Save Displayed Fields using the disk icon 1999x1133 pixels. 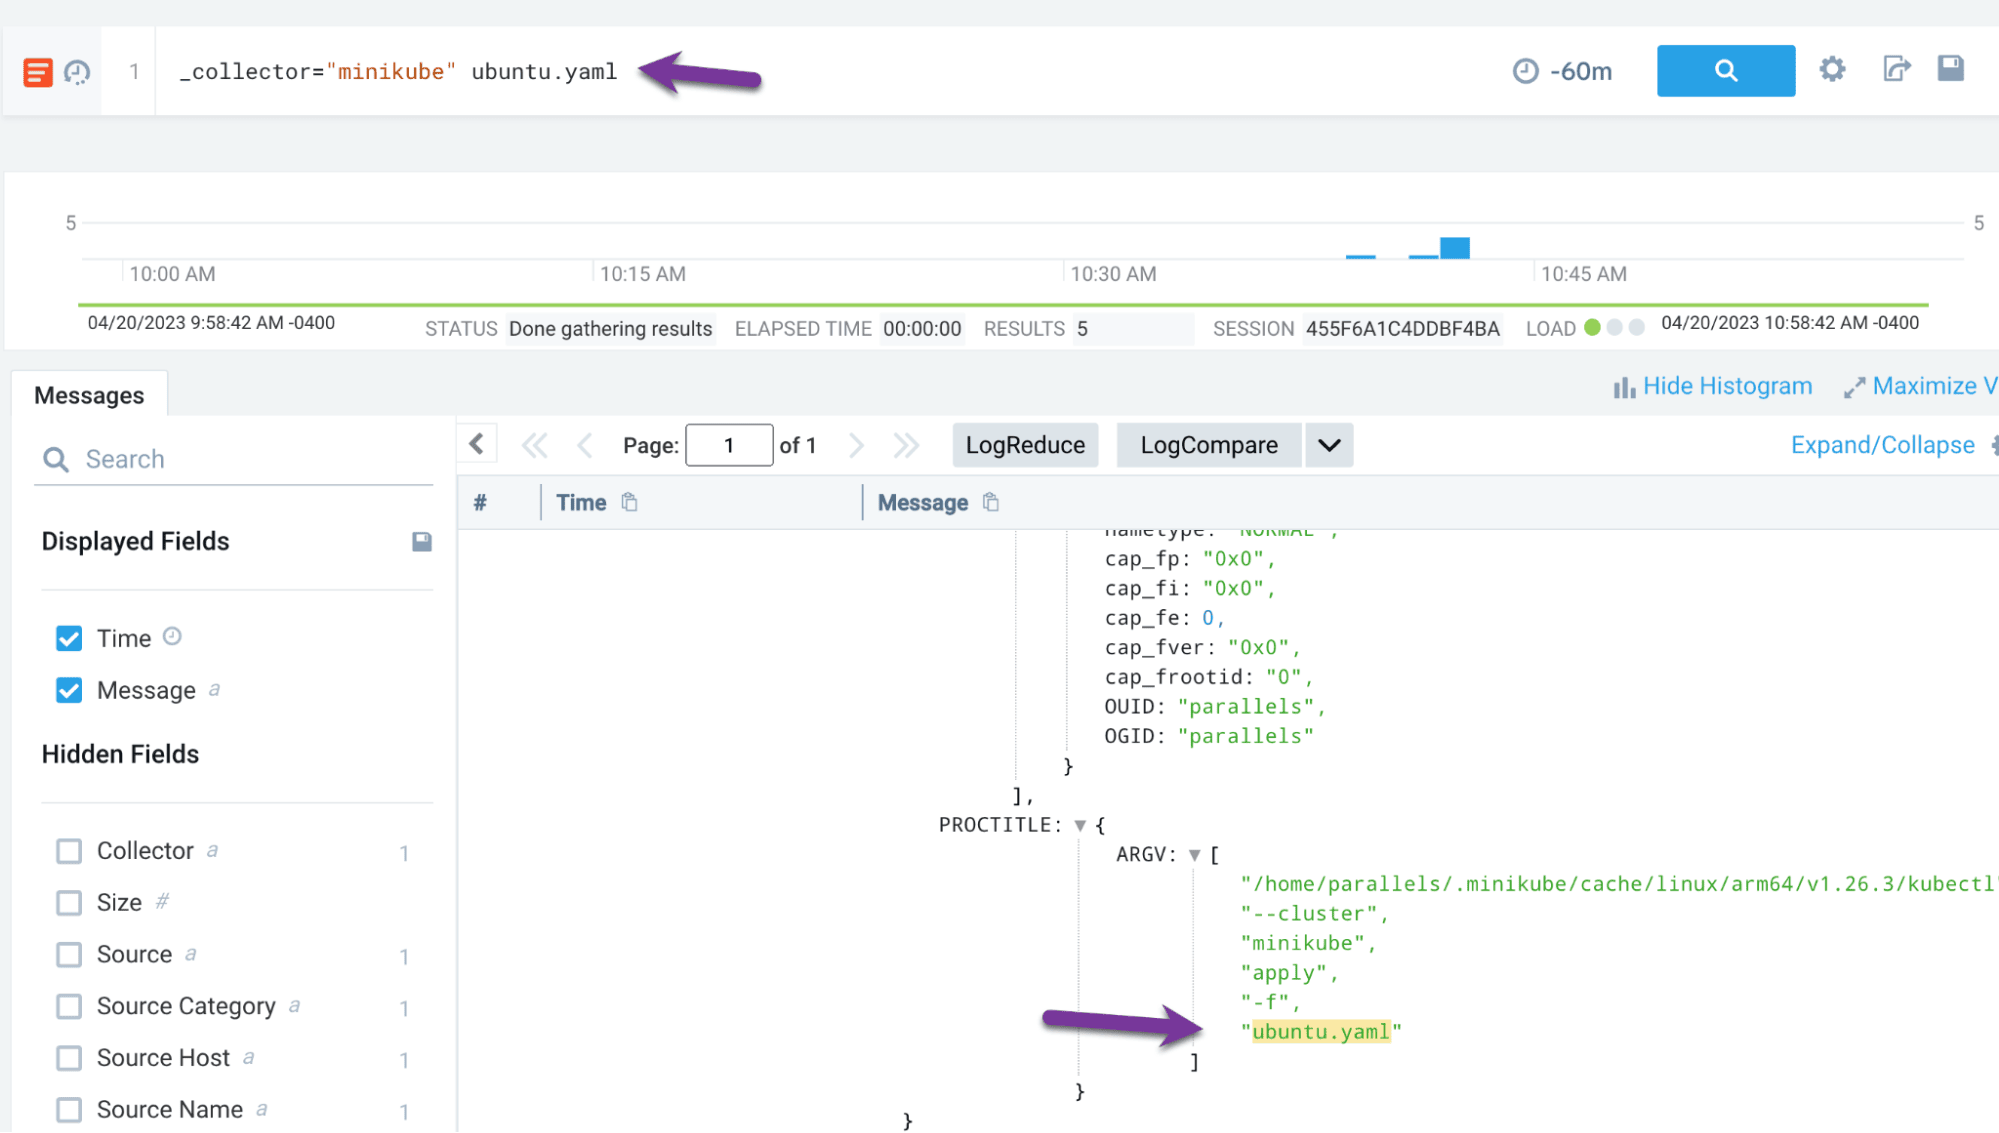pyautogui.click(x=421, y=541)
